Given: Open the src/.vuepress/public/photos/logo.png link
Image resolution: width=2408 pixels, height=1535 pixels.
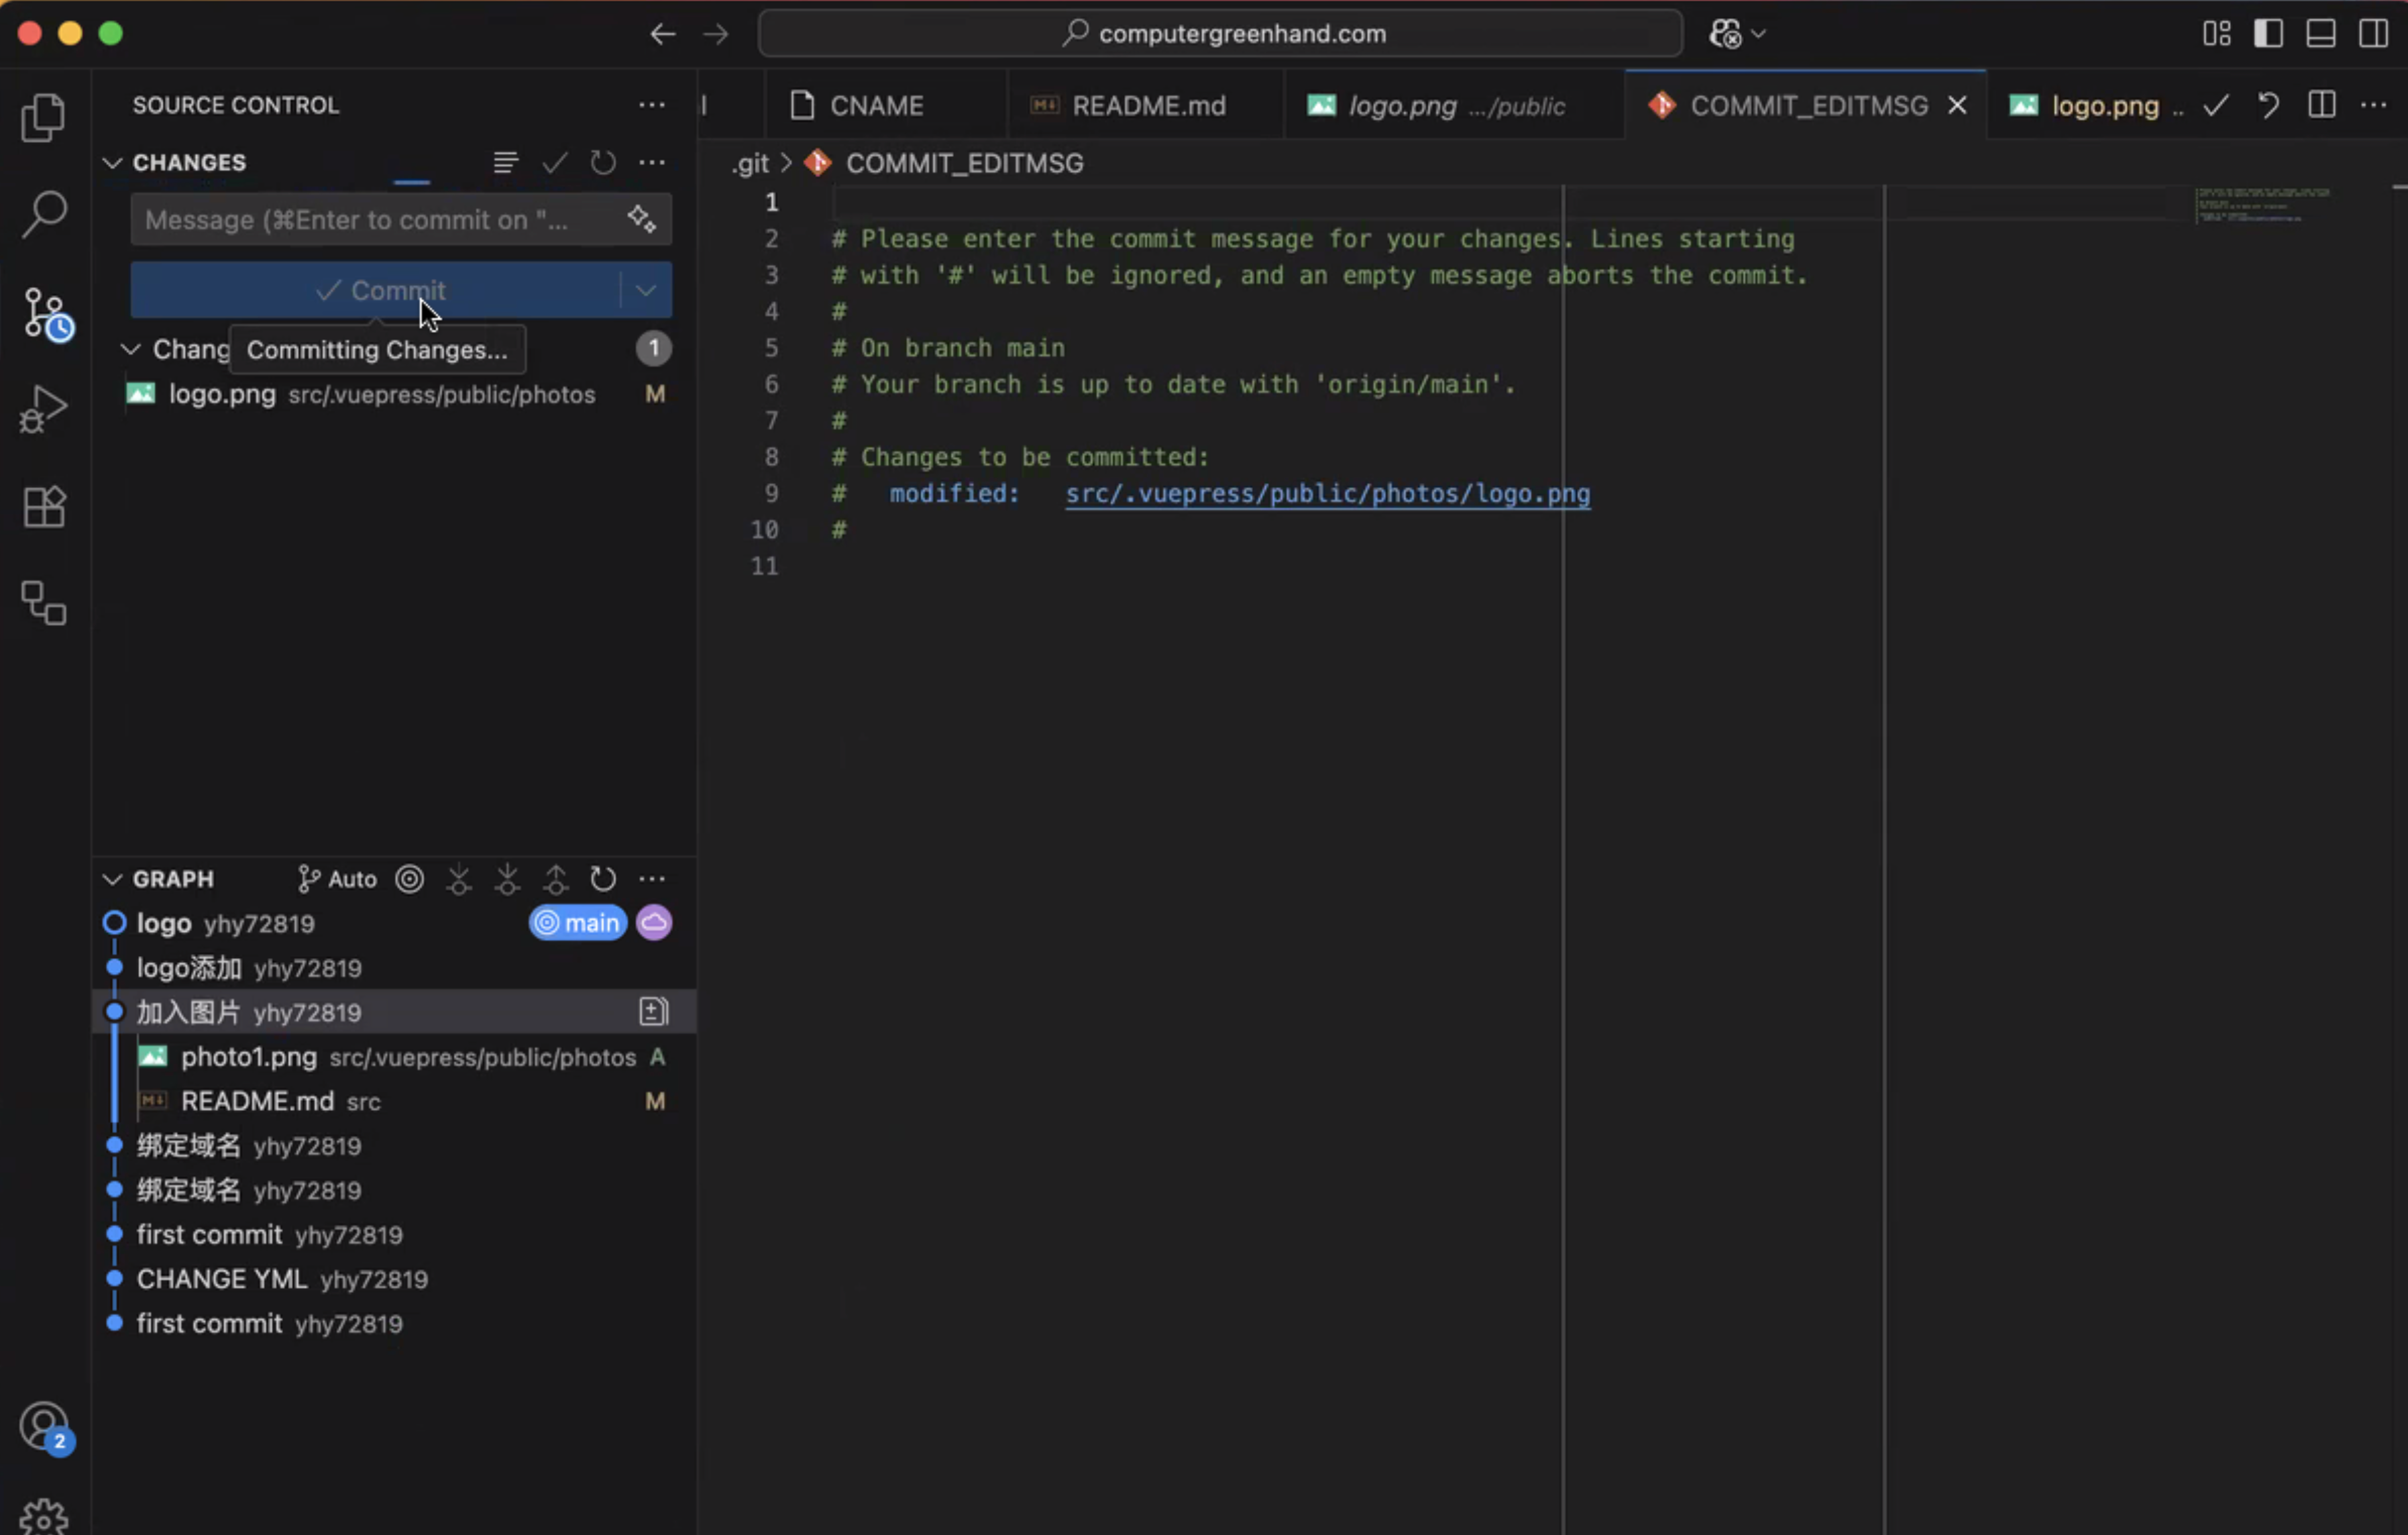Looking at the screenshot, I should click(x=1327, y=493).
